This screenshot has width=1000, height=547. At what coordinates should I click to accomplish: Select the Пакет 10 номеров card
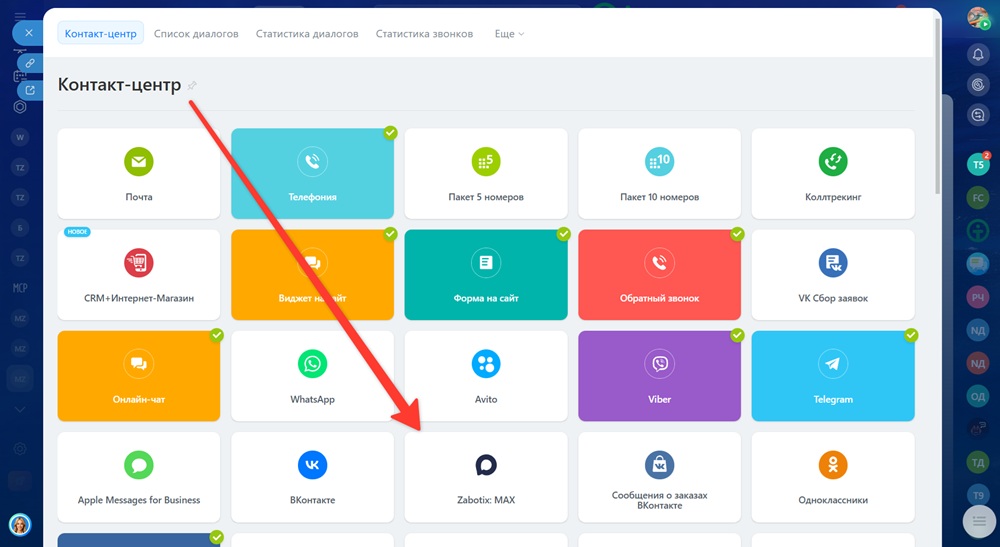(x=659, y=173)
